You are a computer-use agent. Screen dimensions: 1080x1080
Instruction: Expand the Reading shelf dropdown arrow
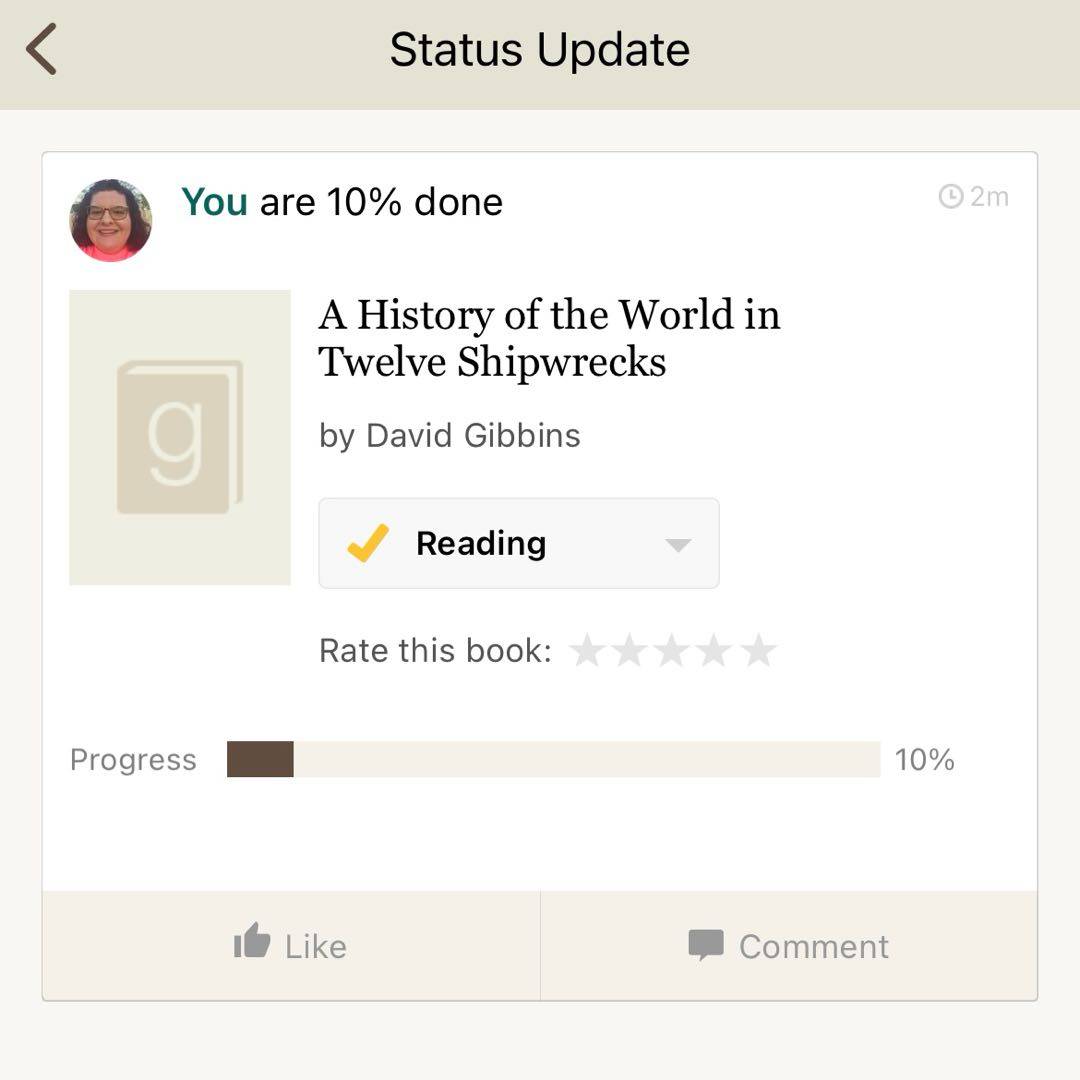tap(678, 545)
